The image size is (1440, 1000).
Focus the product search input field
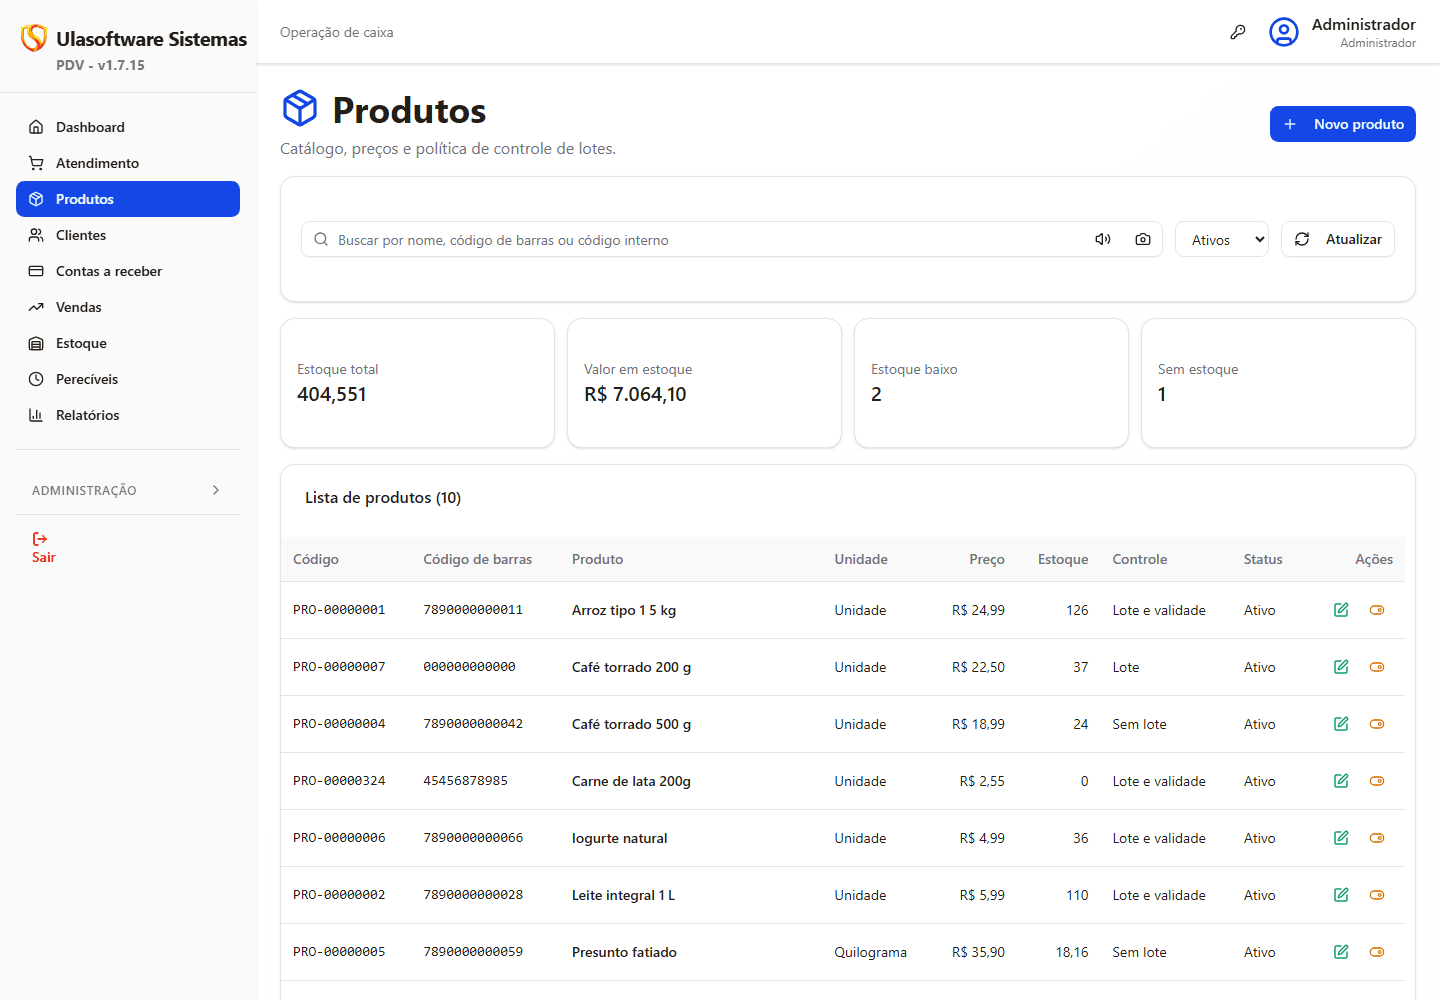tap(710, 240)
